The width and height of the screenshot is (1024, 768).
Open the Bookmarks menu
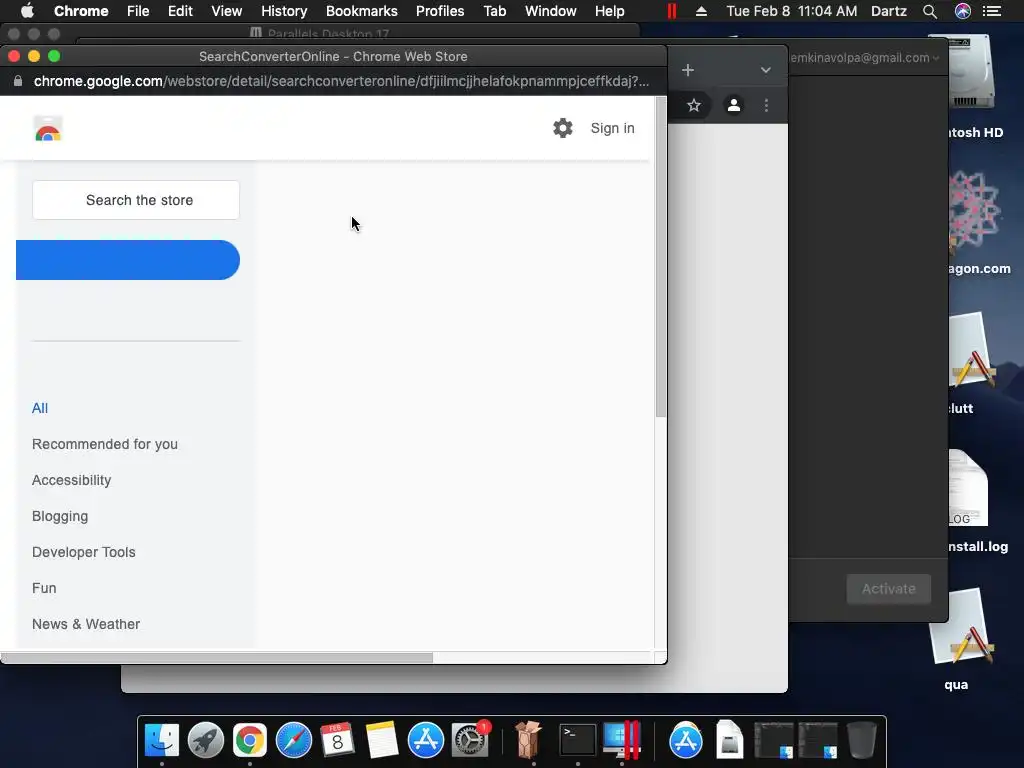click(361, 11)
